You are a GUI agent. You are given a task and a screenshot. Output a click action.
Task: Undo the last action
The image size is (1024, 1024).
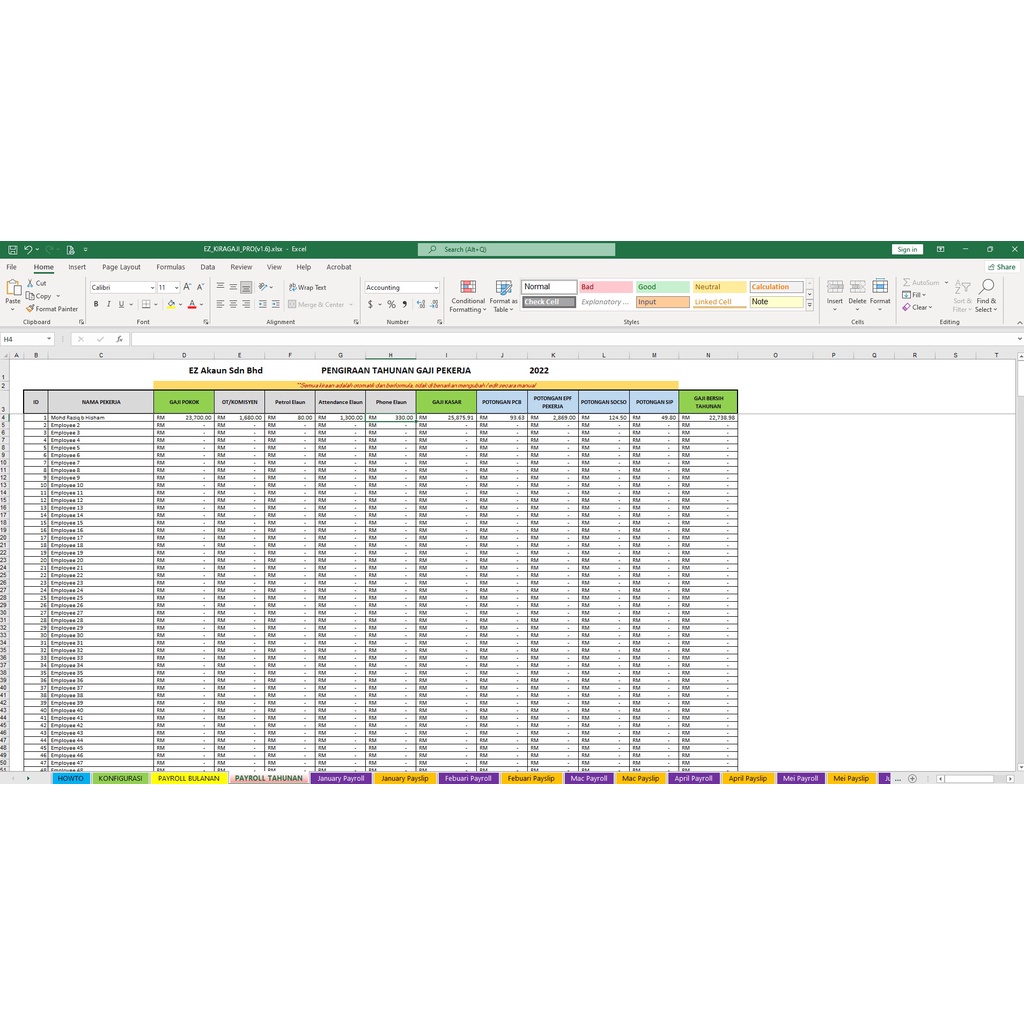click(28, 249)
